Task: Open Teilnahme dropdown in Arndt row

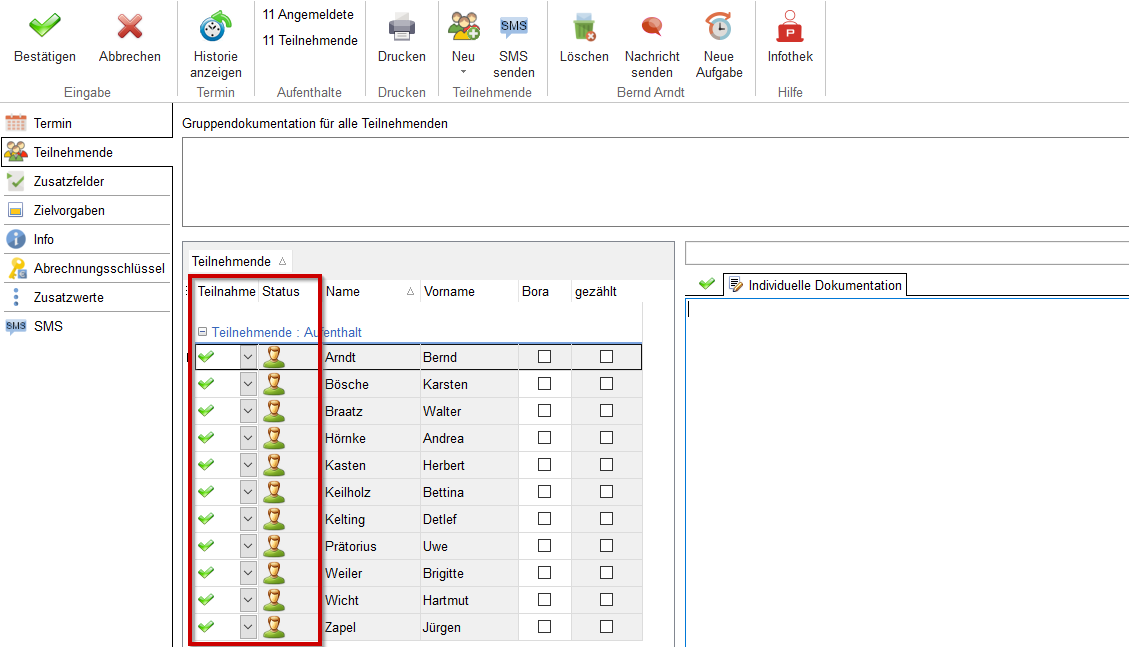Action: coord(248,357)
